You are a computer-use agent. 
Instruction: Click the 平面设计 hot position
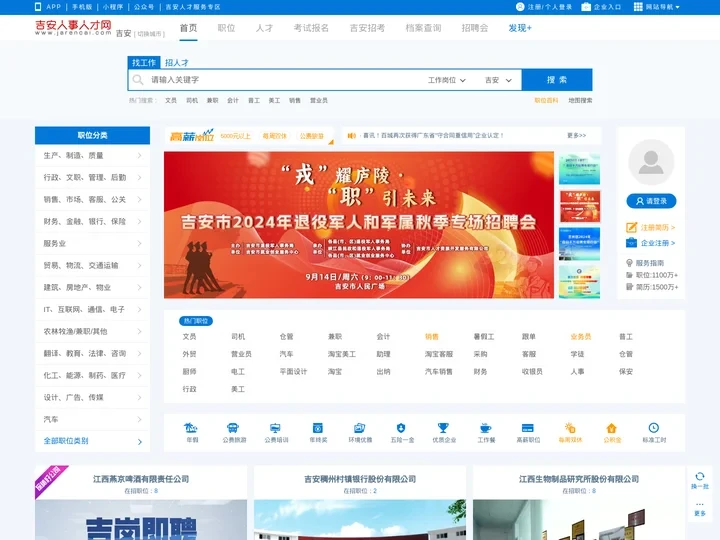(293, 371)
